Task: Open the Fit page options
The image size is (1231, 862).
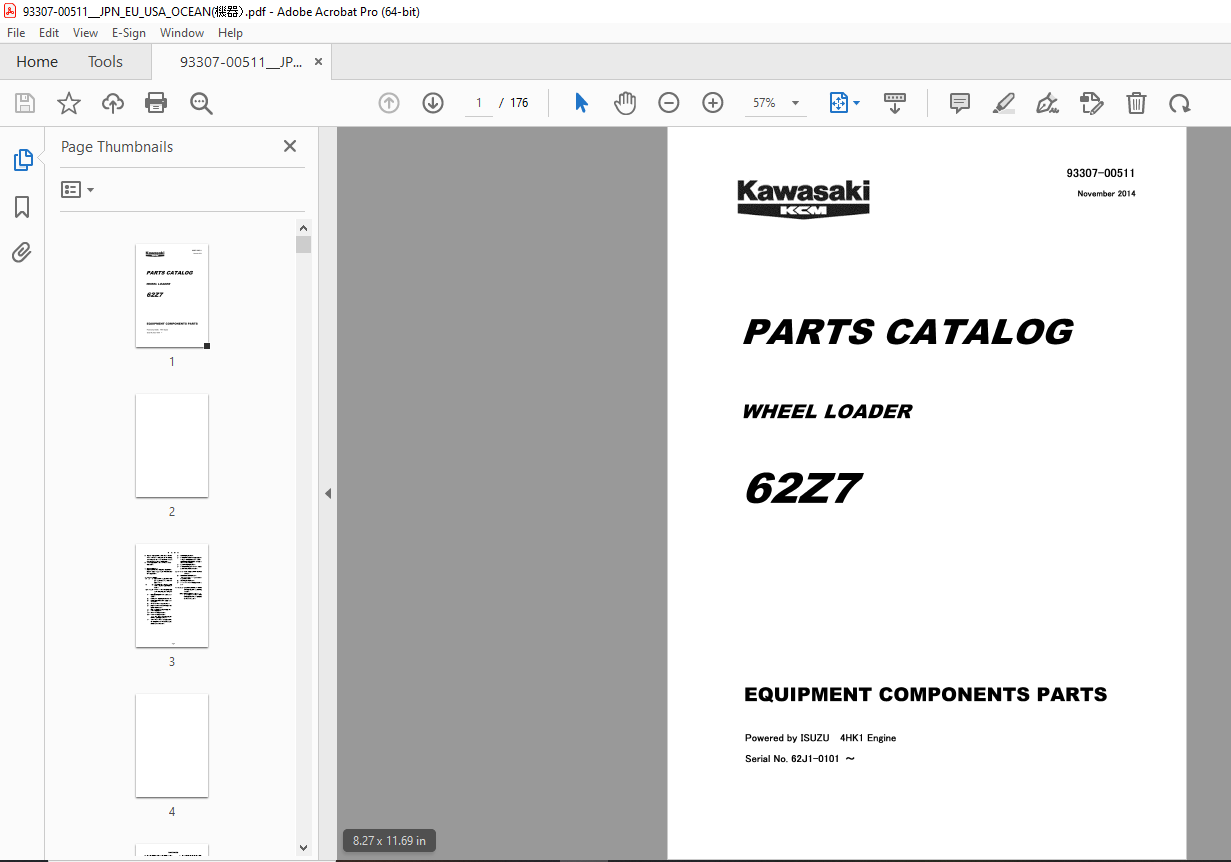Action: (837, 103)
